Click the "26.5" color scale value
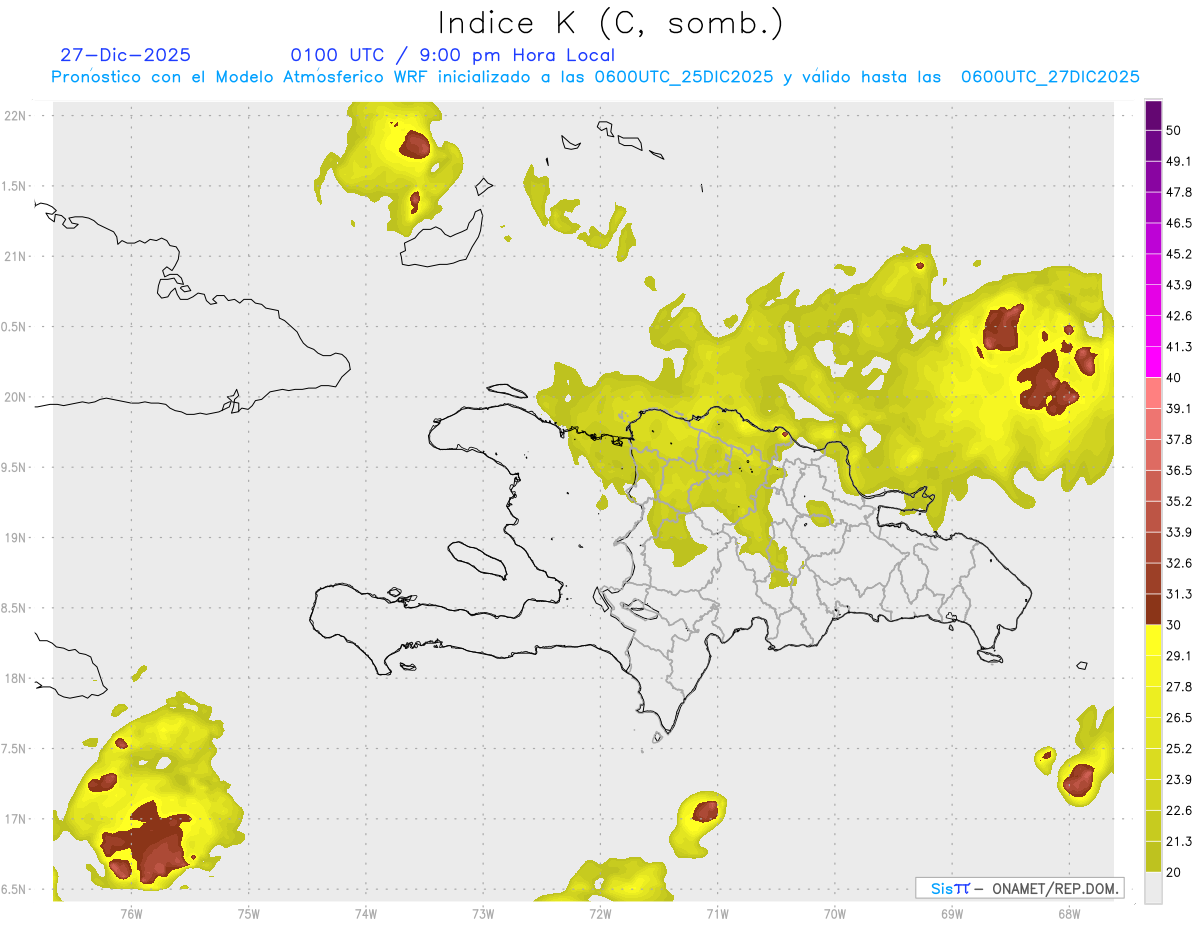This screenshot has height=927, width=1200. (1179, 718)
